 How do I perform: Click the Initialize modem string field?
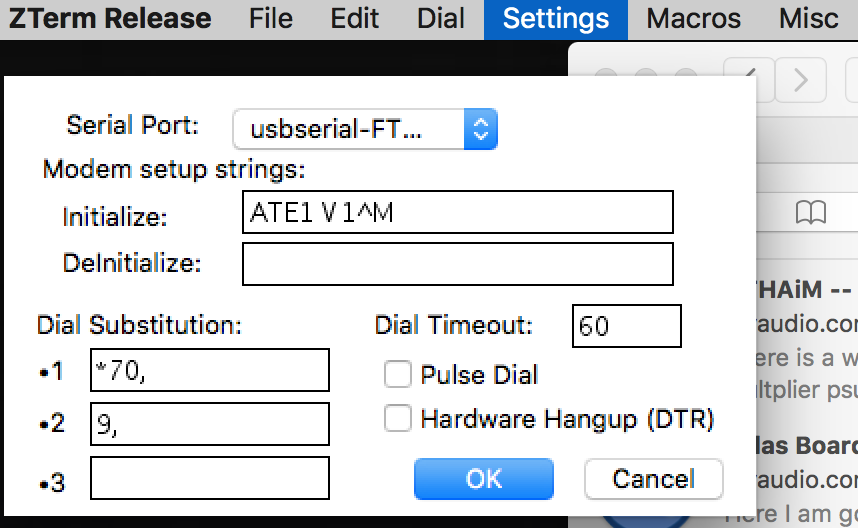point(457,212)
